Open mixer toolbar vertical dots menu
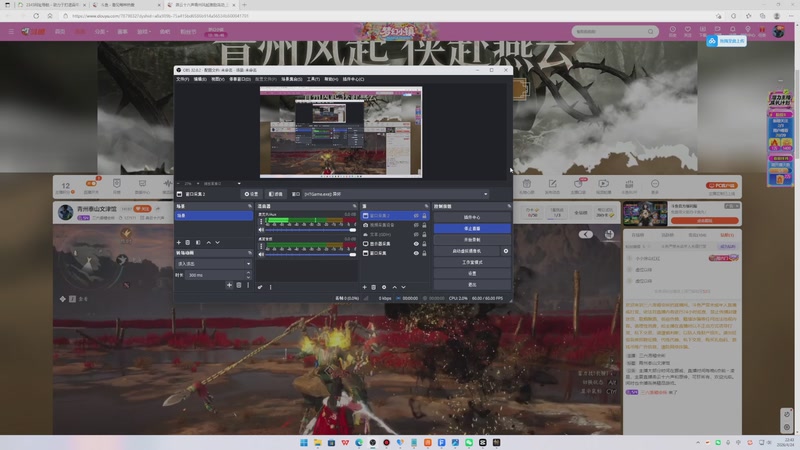The height and width of the screenshot is (450, 800). (270, 287)
